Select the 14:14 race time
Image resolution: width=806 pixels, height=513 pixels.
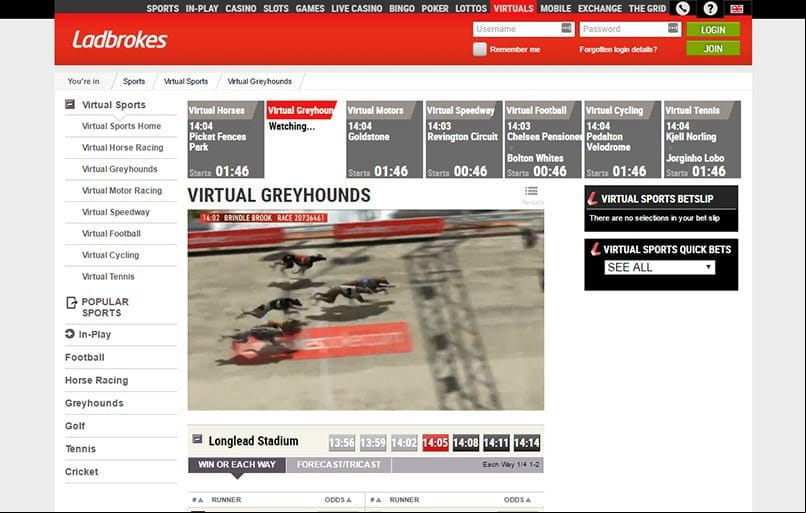527,443
